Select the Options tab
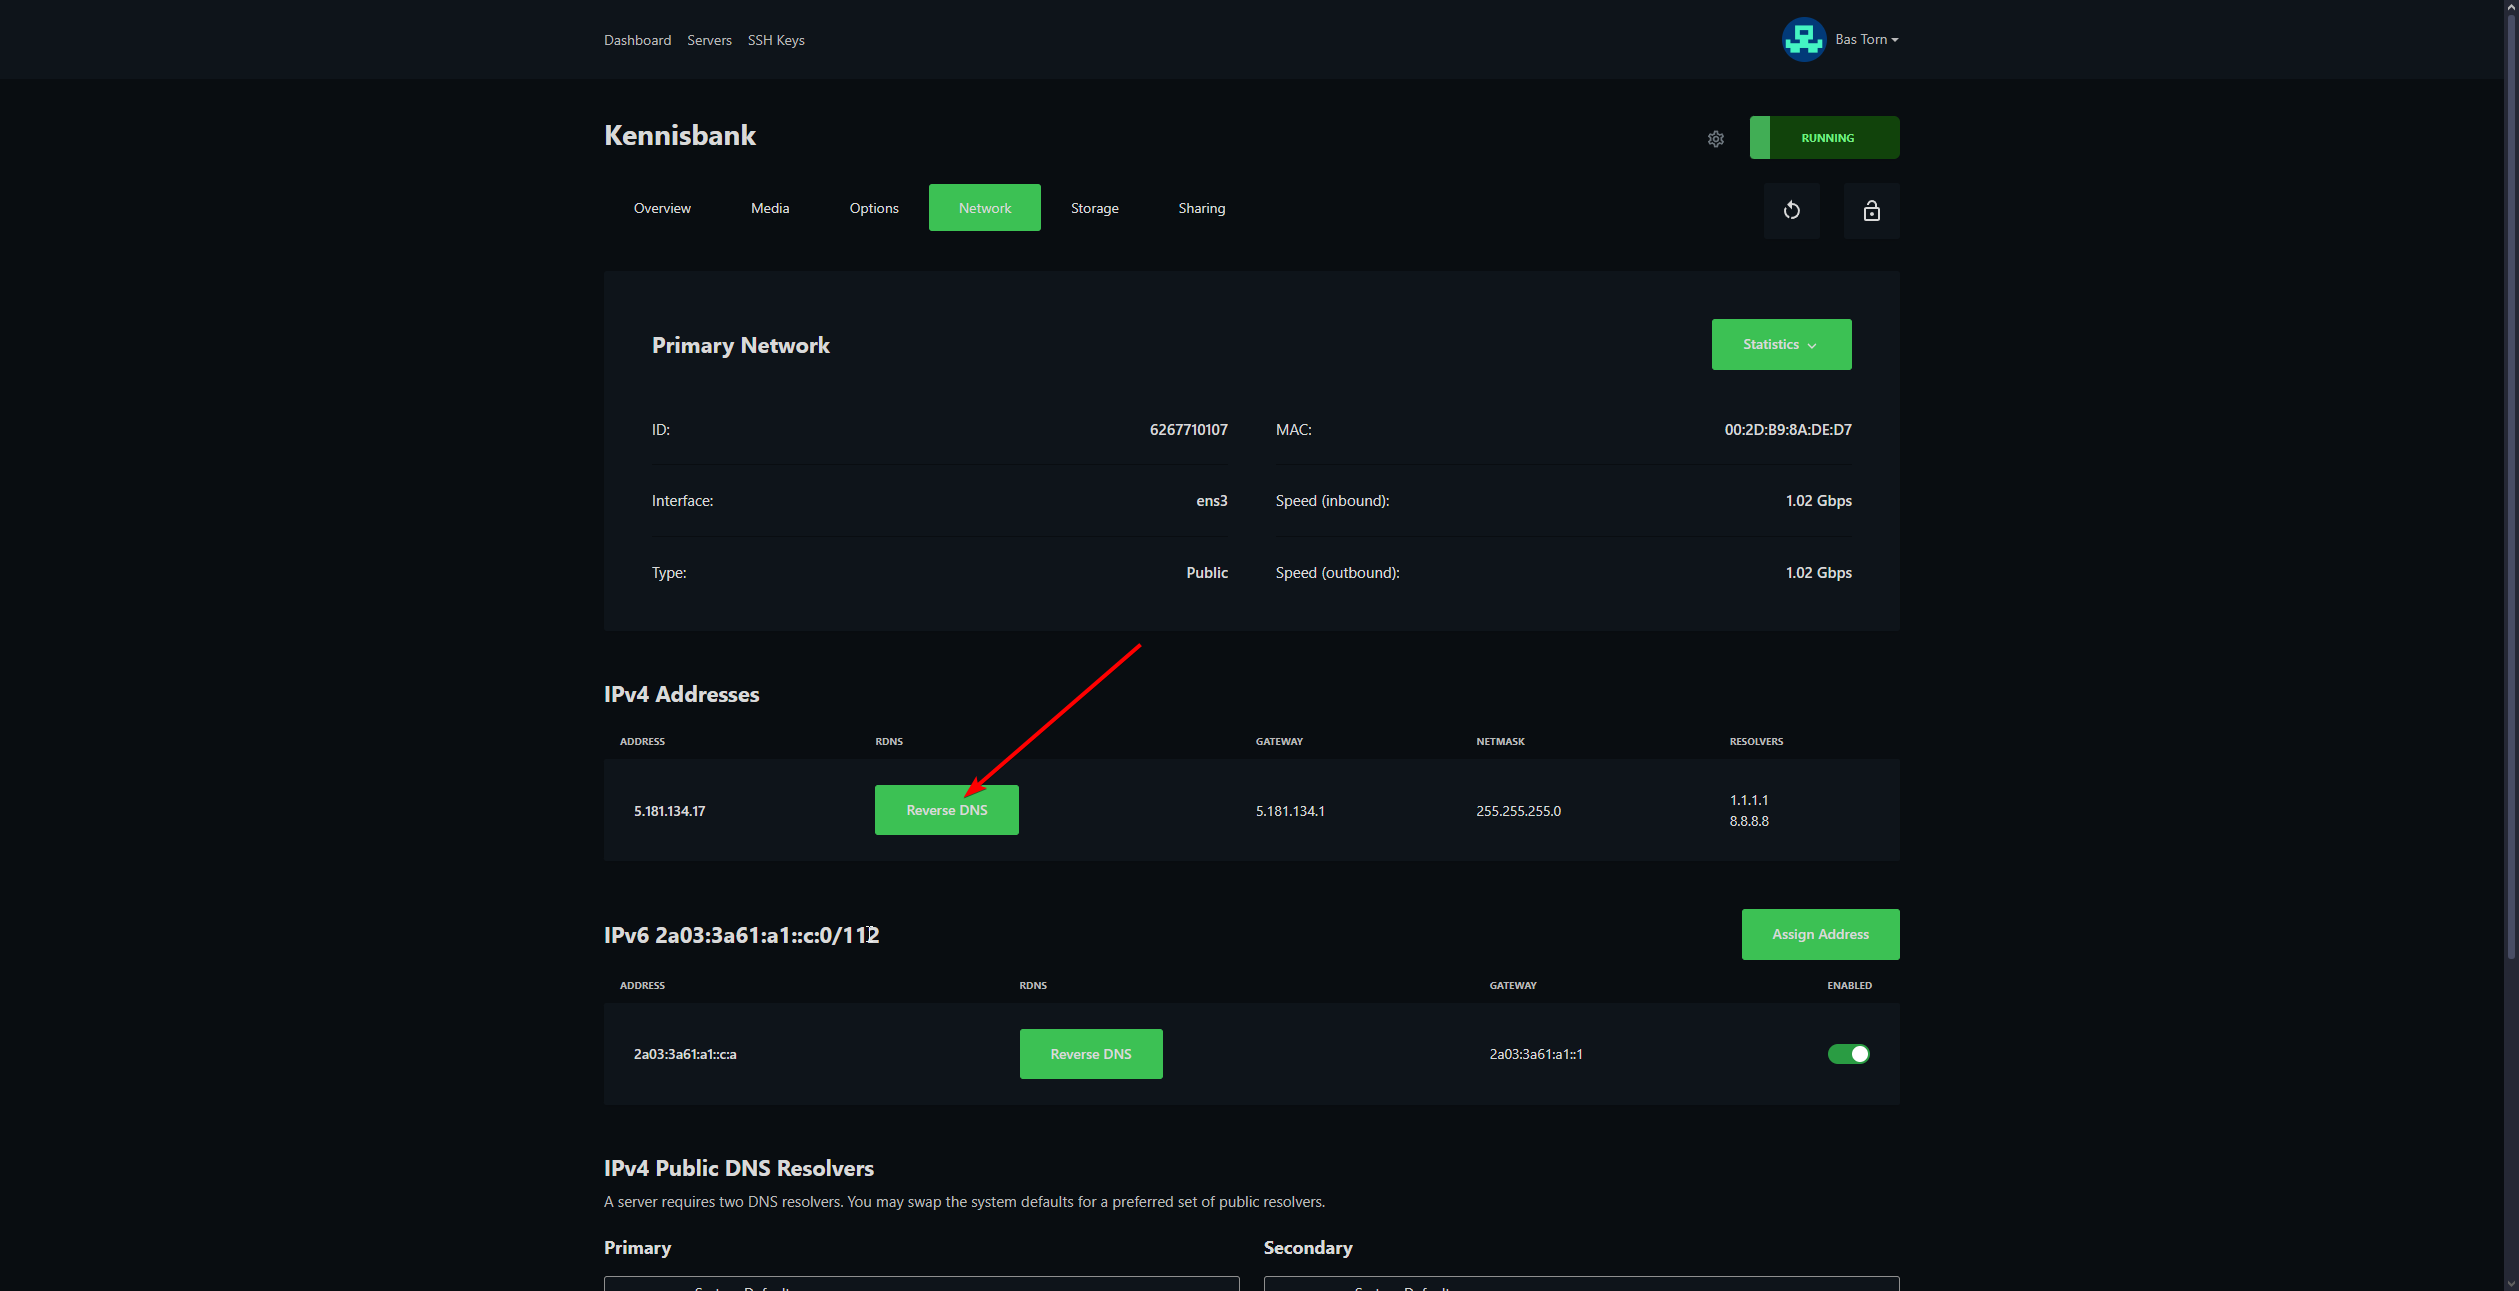This screenshot has width=2519, height=1291. point(873,208)
